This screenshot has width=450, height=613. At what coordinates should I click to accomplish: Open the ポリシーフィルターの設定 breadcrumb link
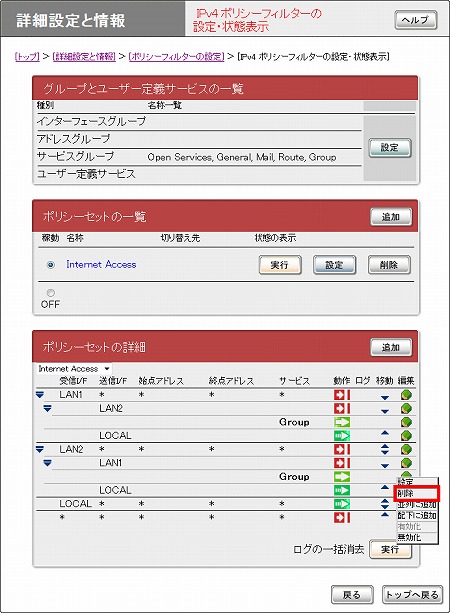pyautogui.click(x=176, y=57)
